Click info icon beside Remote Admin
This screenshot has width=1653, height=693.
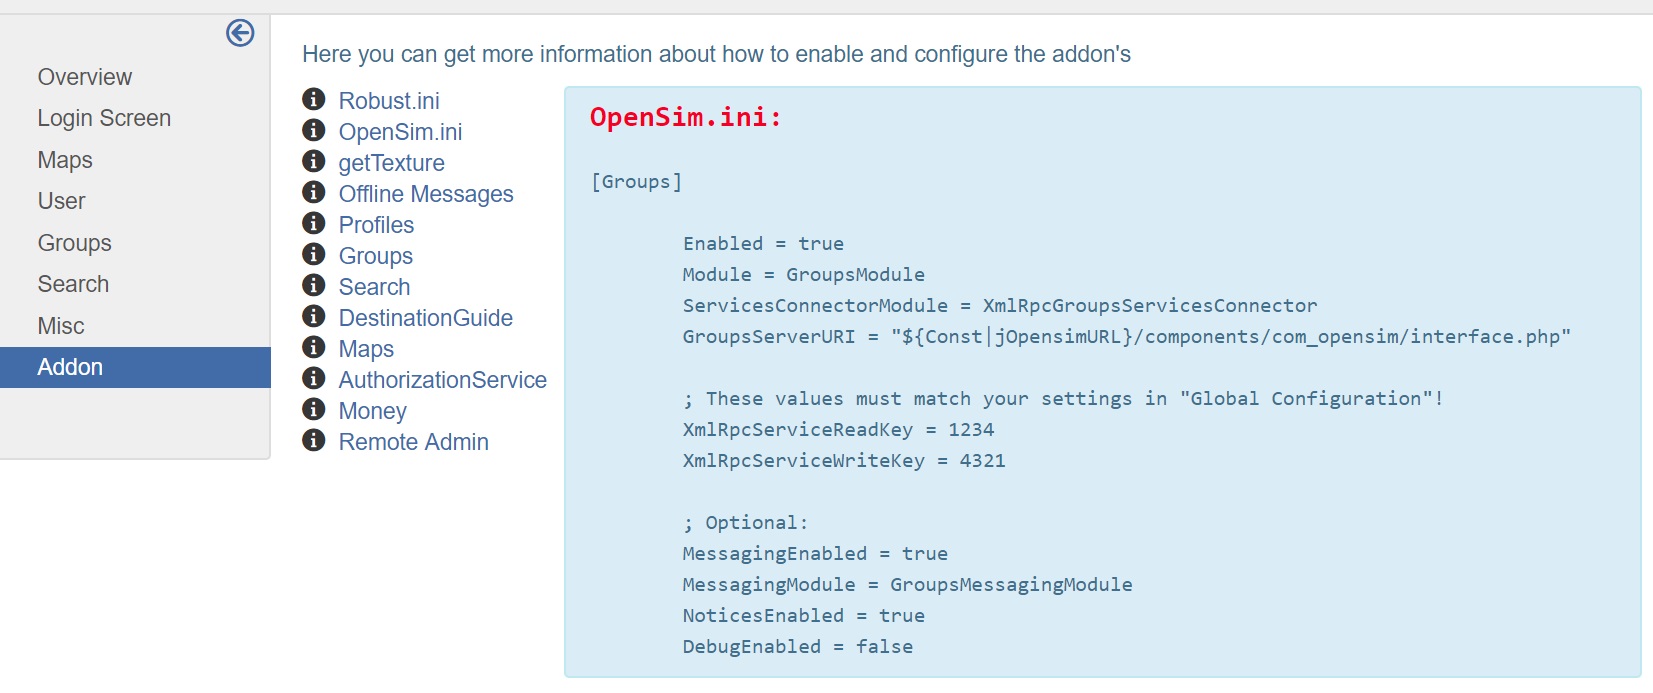click(314, 440)
